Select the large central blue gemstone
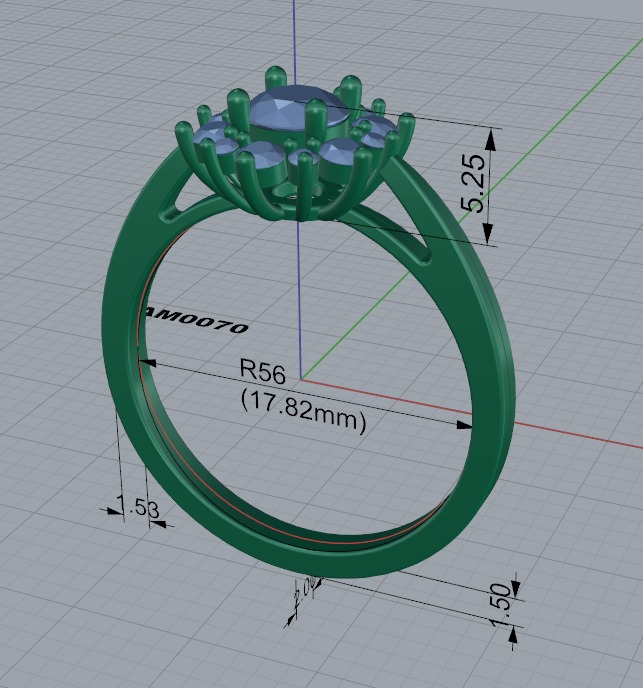Screen dimensions: 643x688 pyautogui.click(x=298, y=108)
